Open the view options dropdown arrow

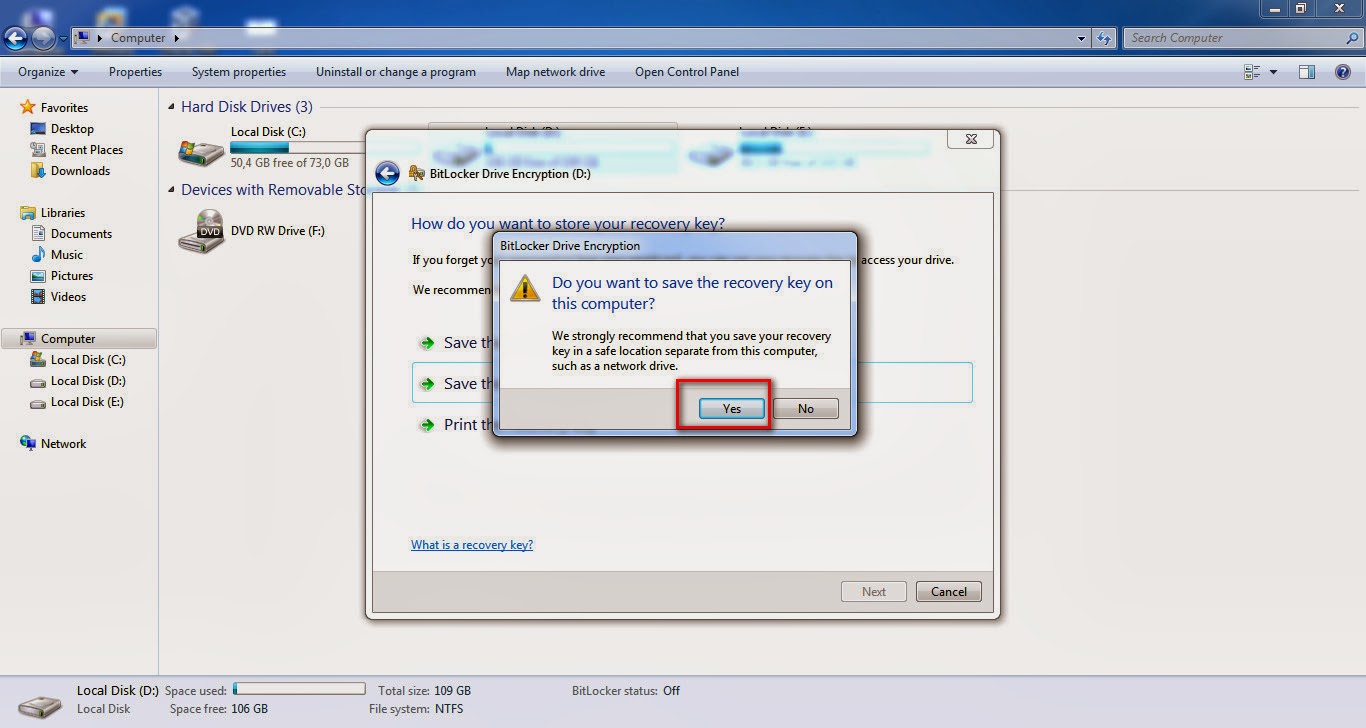[x=1273, y=72]
